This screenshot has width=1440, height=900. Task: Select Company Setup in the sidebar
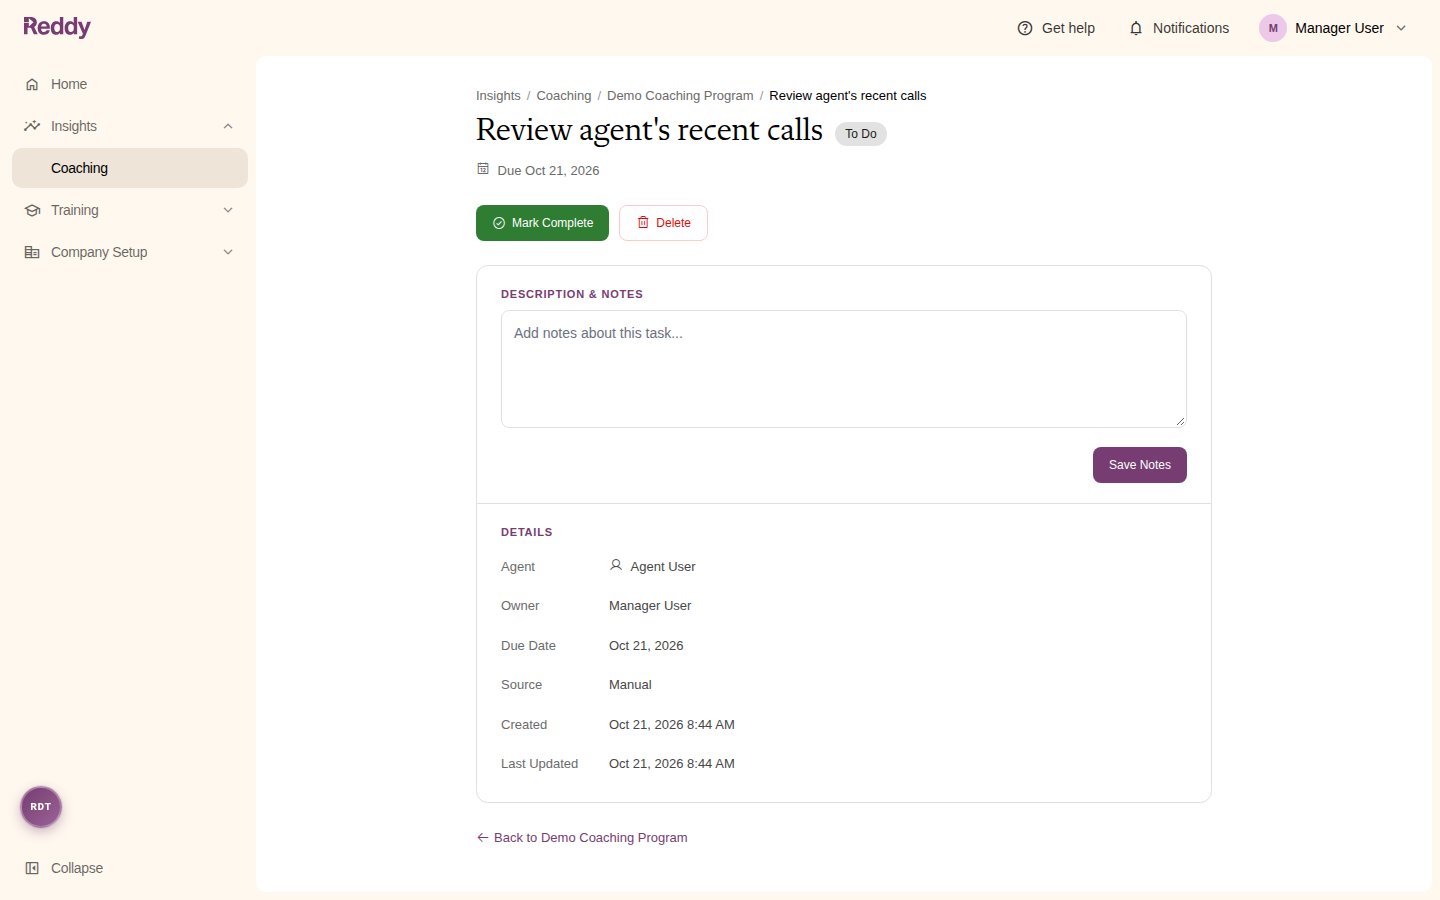[130, 252]
